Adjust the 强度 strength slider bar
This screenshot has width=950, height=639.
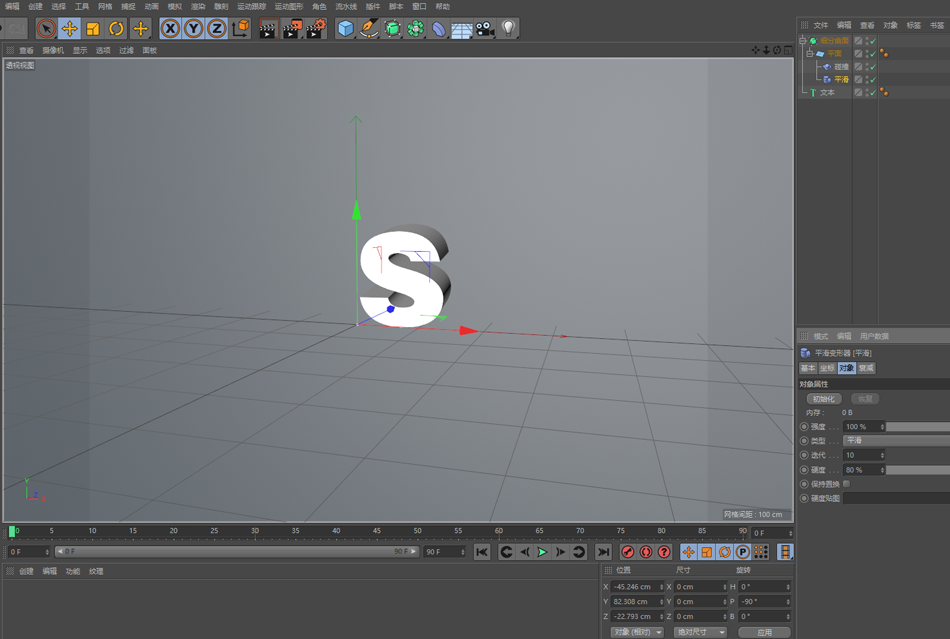(918, 426)
